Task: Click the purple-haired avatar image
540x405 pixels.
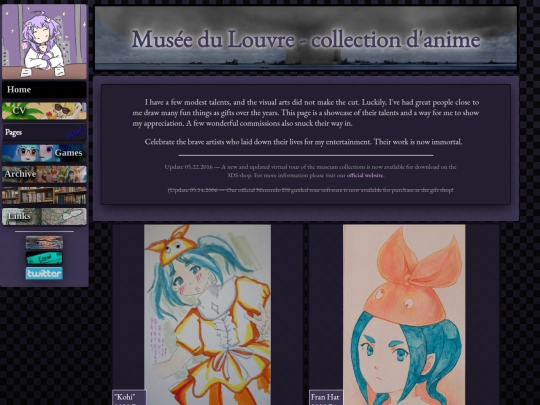Action: point(44,42)
